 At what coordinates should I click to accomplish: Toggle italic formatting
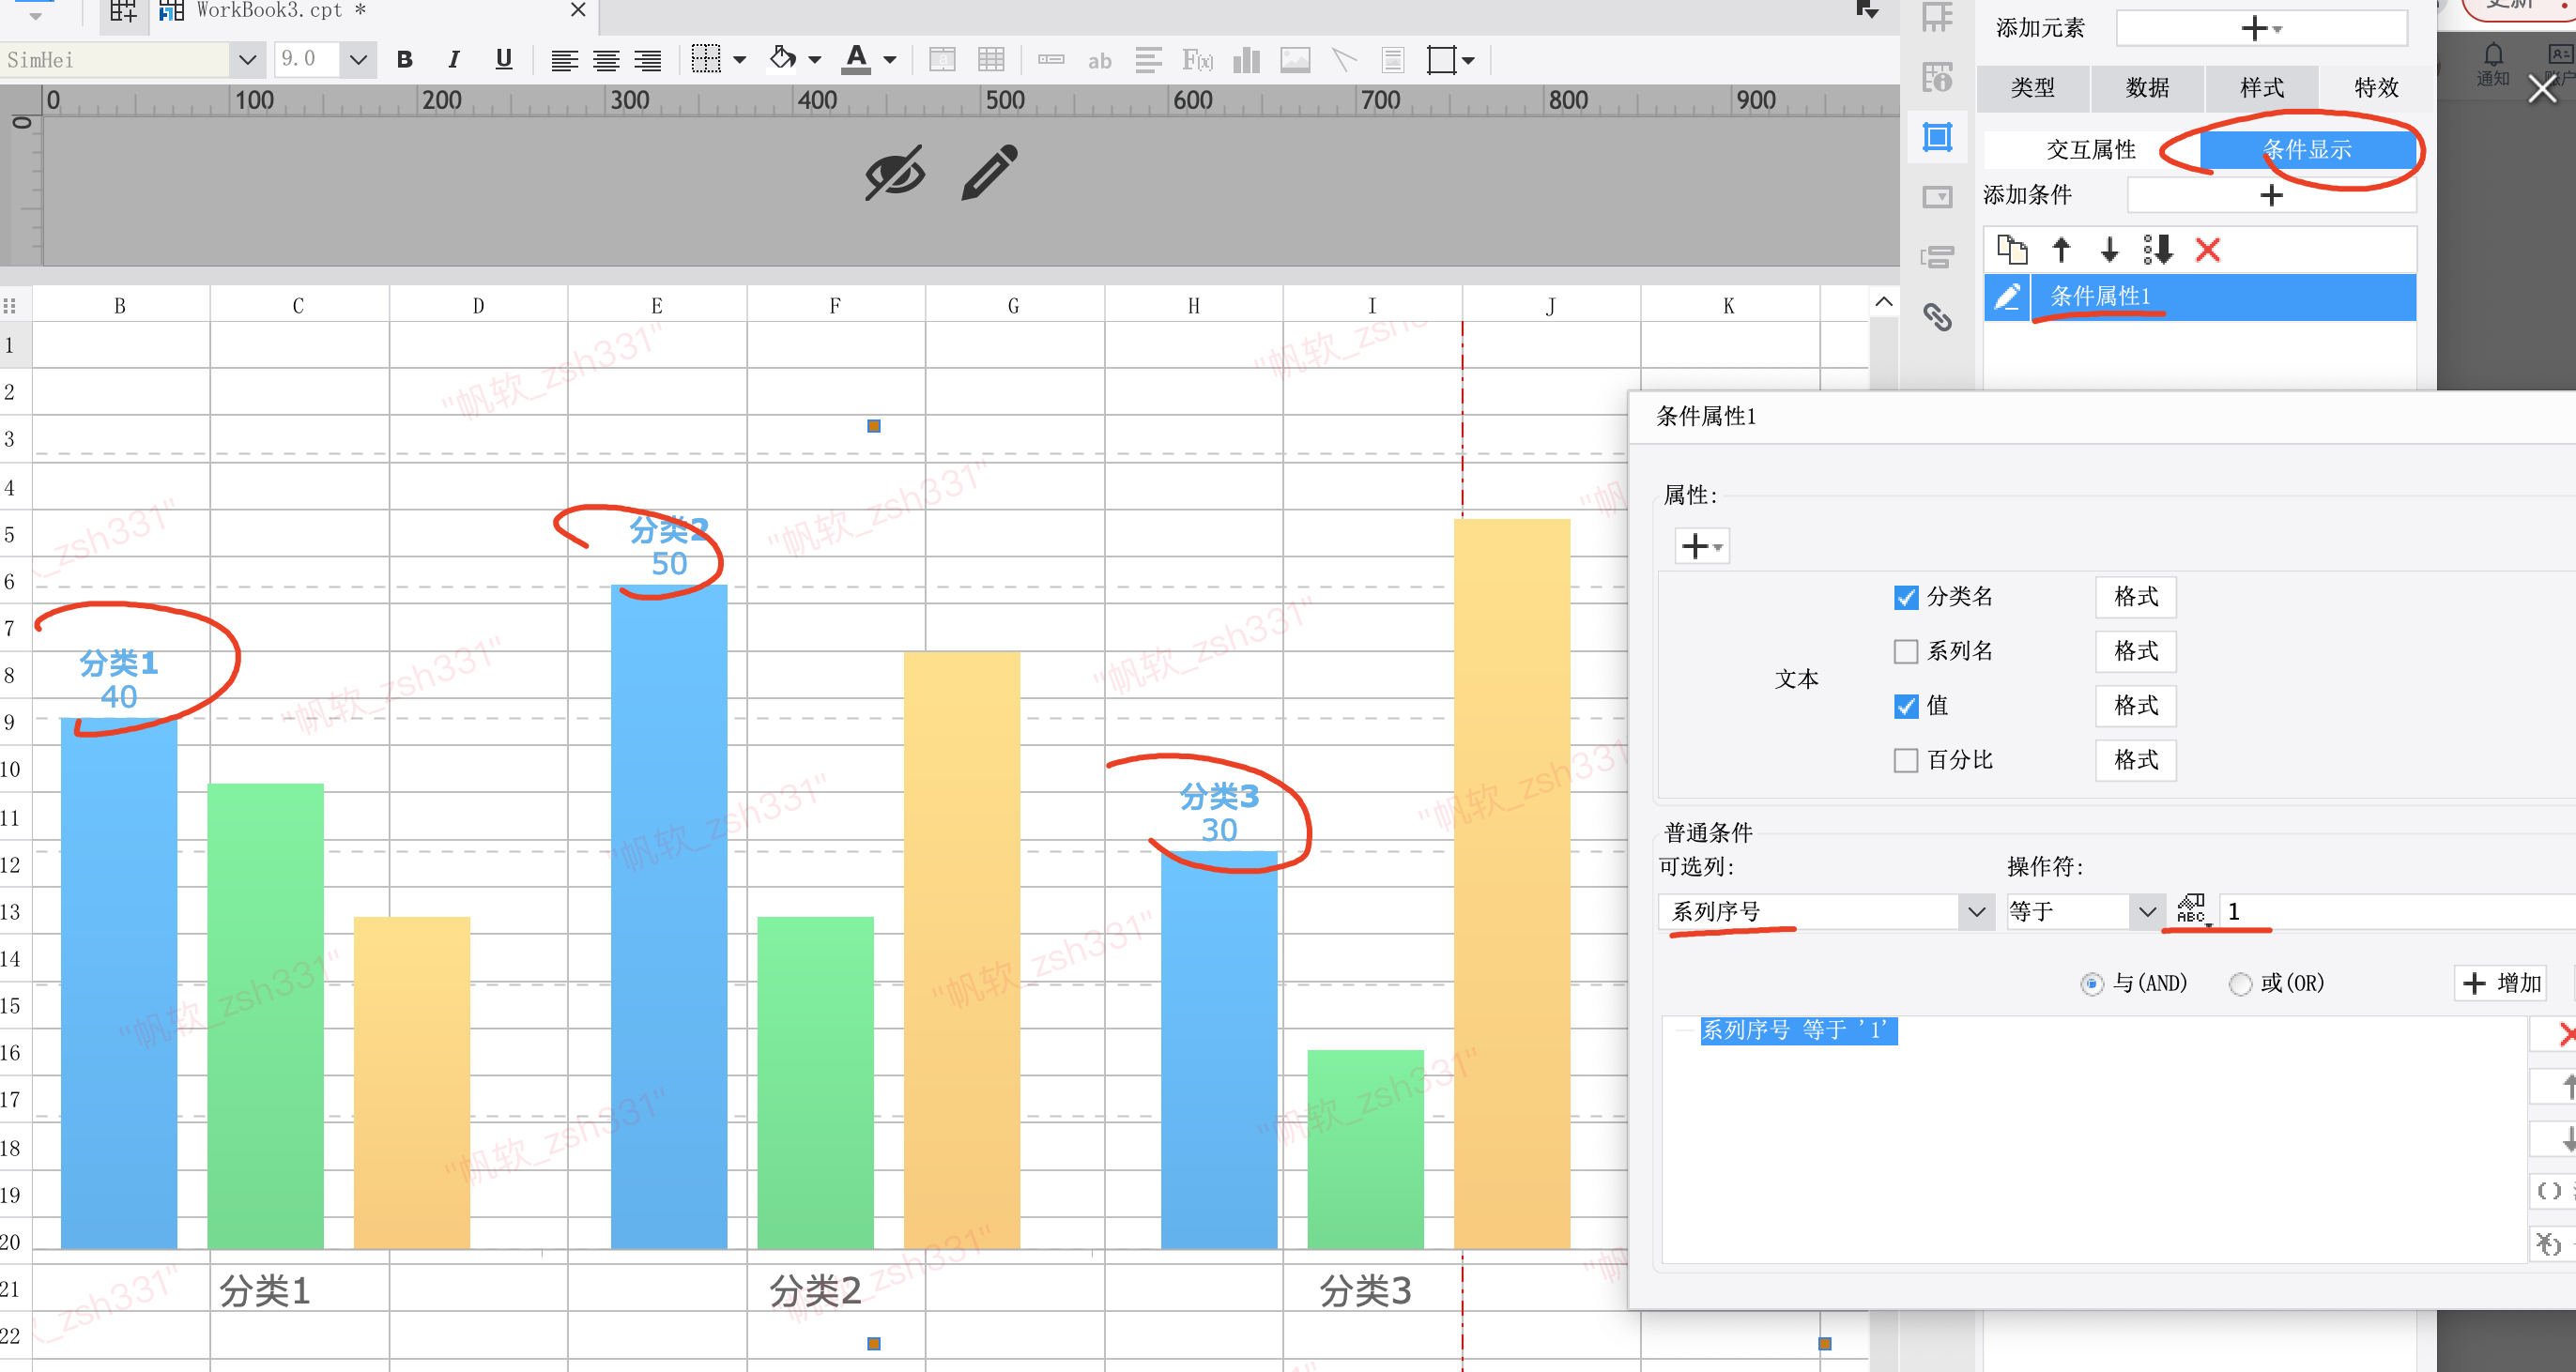pos(454,60)
